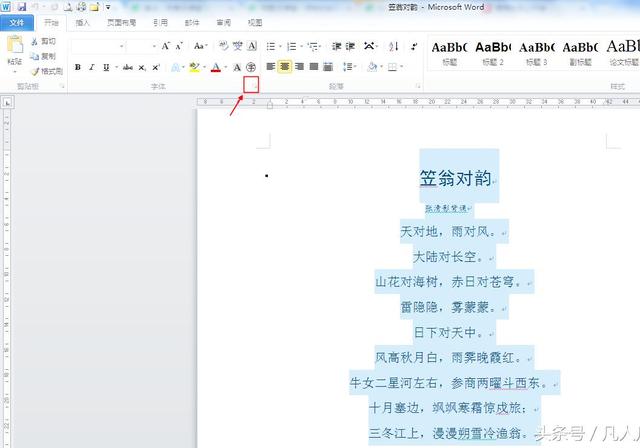Click the Clear Formatting eraser icon

coord(223,46)
